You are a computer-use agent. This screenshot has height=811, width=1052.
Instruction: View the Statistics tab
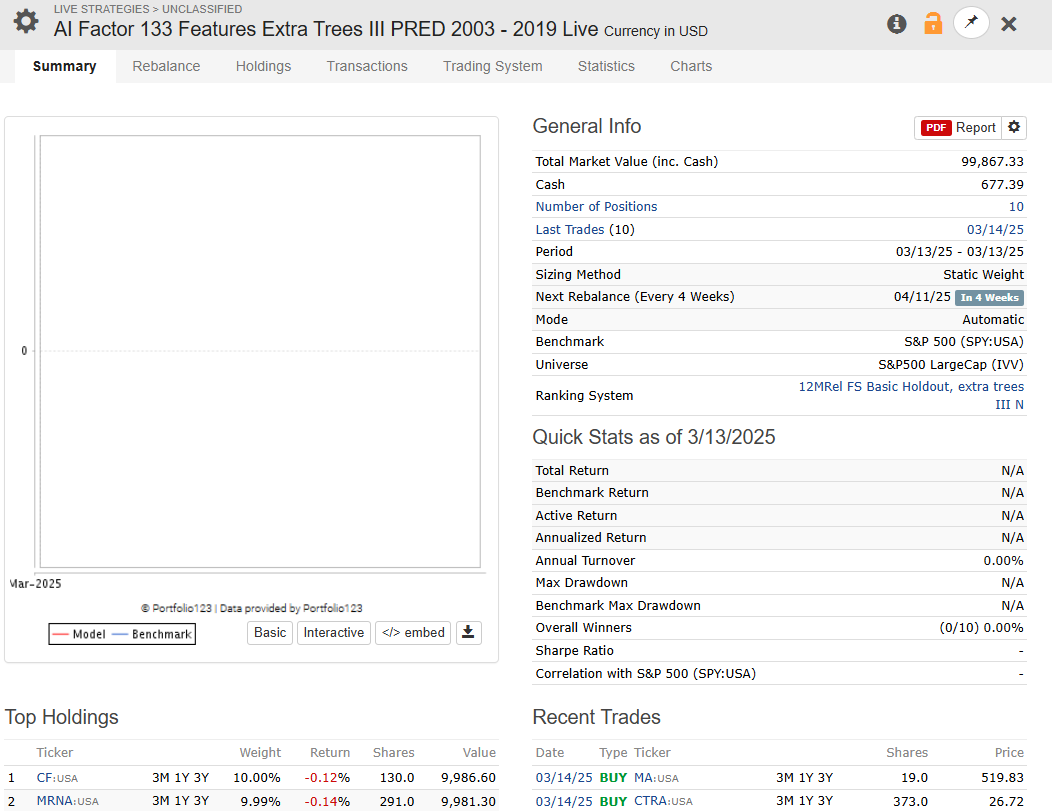[606, 66]
